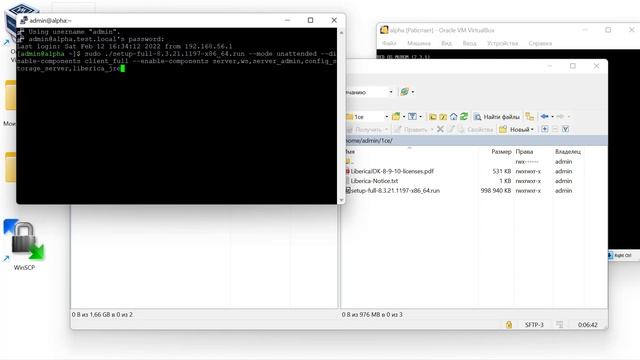Click the 0:06:42 session timer
The image size is (640, 360).
click(587, 325)
